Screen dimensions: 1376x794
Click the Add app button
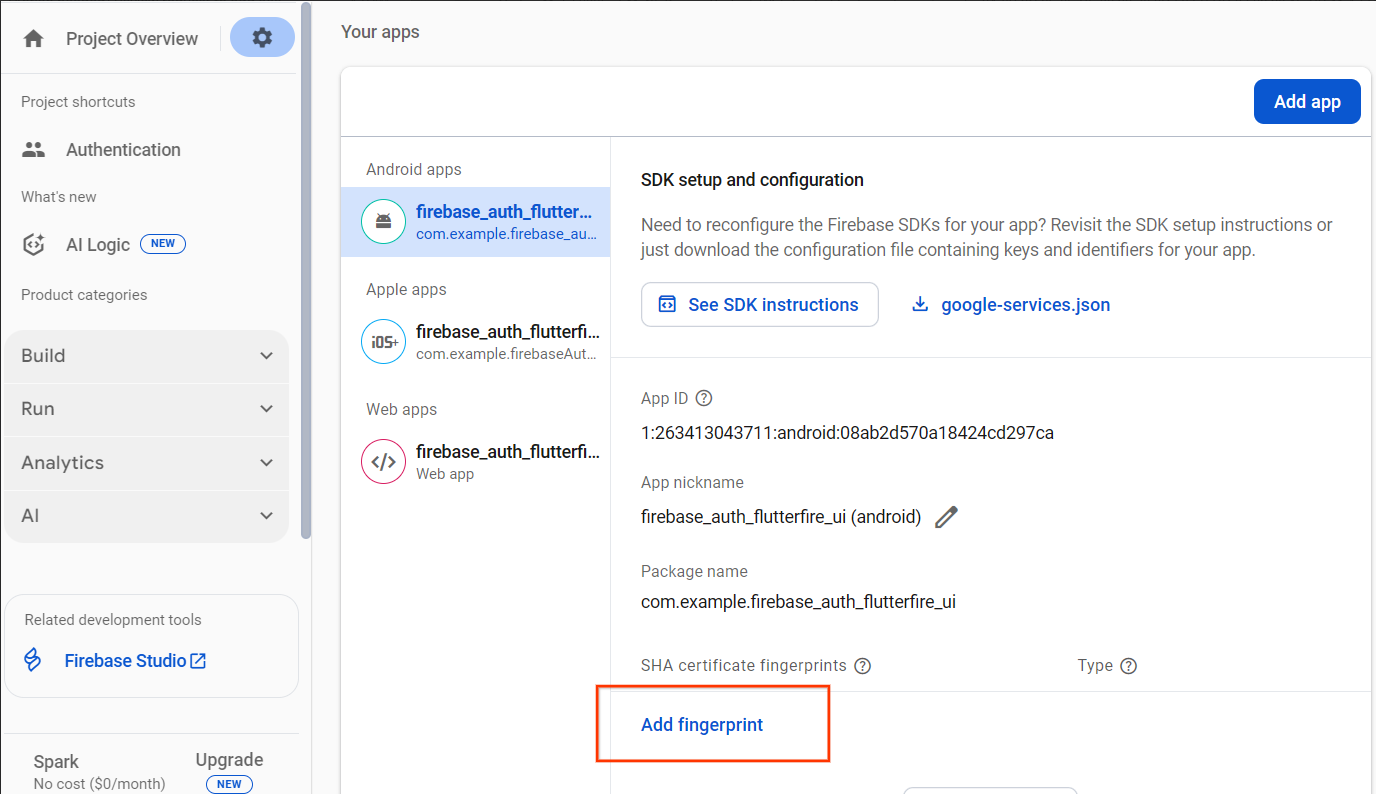point(1307,101)
